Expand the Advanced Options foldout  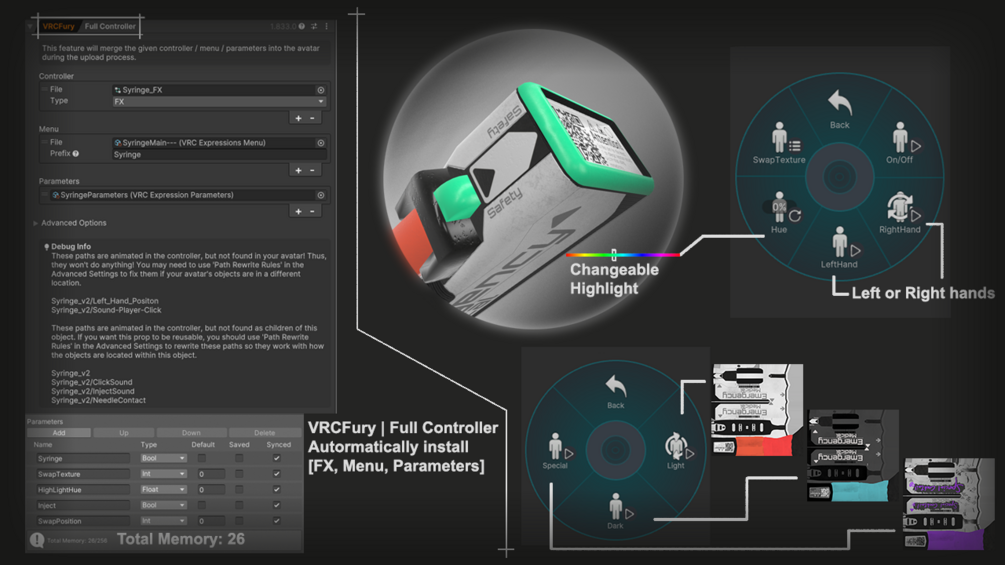coord(35,223)
